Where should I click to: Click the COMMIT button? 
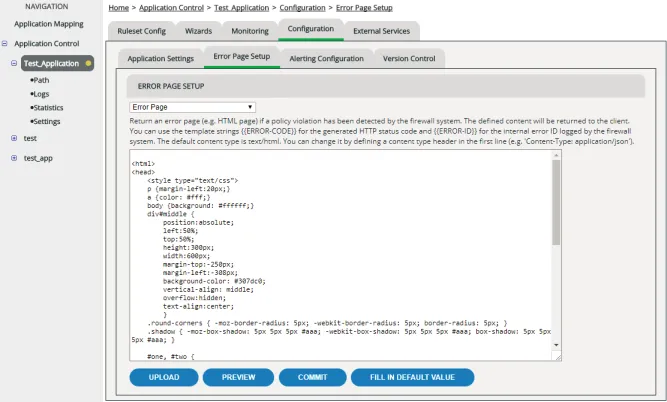pos(313,377)
